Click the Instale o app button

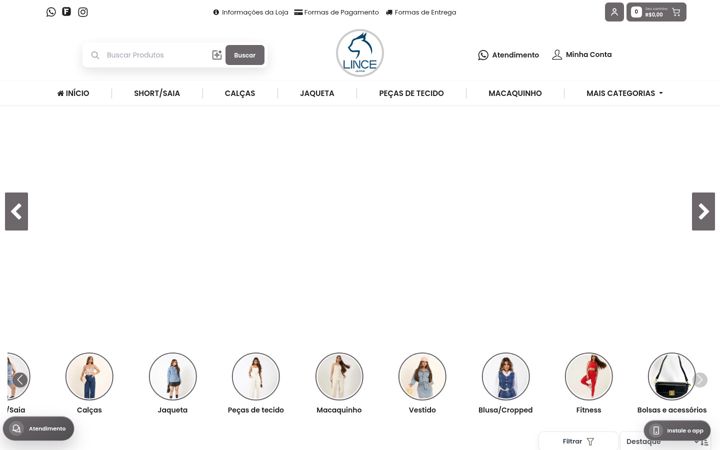[x=677, y=431]
